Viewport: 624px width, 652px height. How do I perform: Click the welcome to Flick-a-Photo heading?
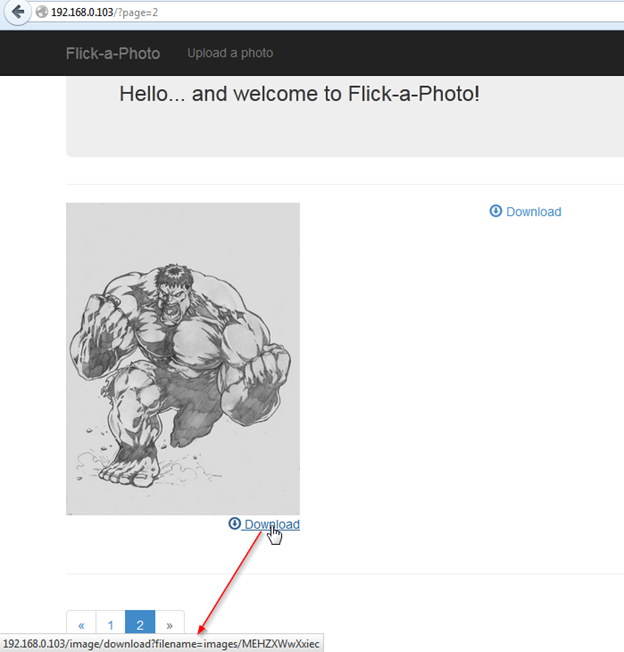(299, 94)
